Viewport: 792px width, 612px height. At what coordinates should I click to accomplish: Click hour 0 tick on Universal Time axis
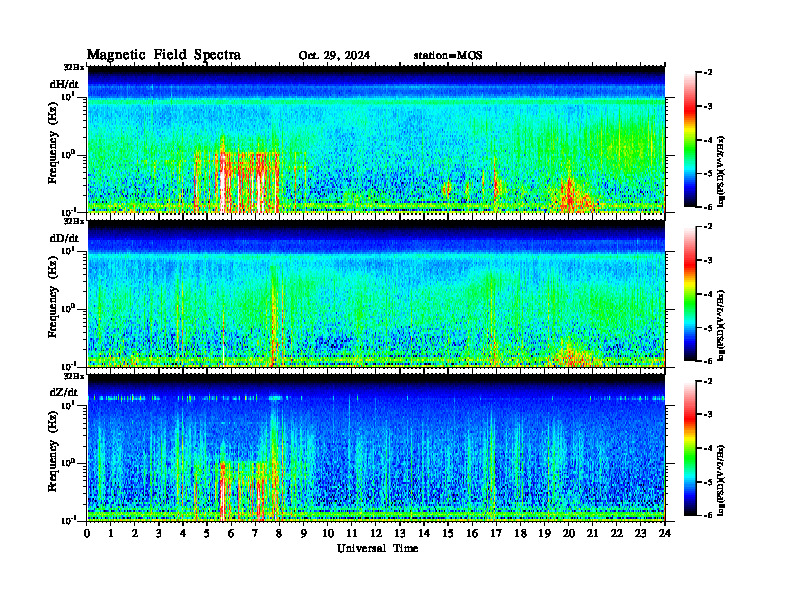point(87,534)
